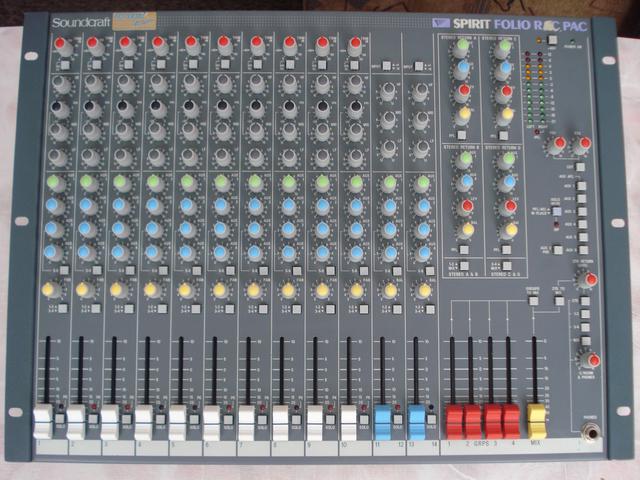Toggle the button beside the orange LED

[x=552, y=39]
